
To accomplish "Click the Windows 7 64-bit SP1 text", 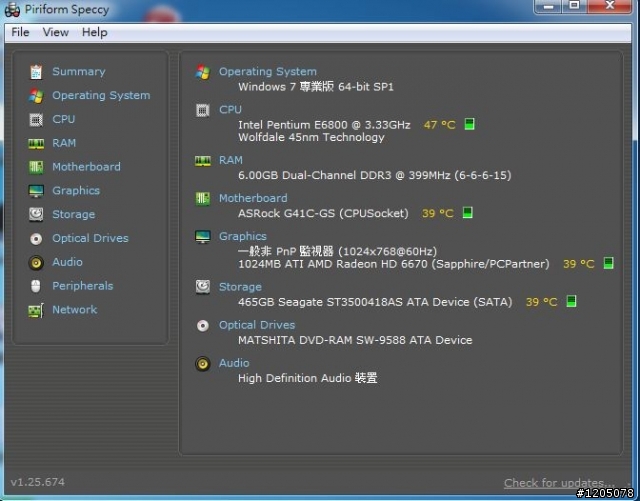I will [316, 87].
